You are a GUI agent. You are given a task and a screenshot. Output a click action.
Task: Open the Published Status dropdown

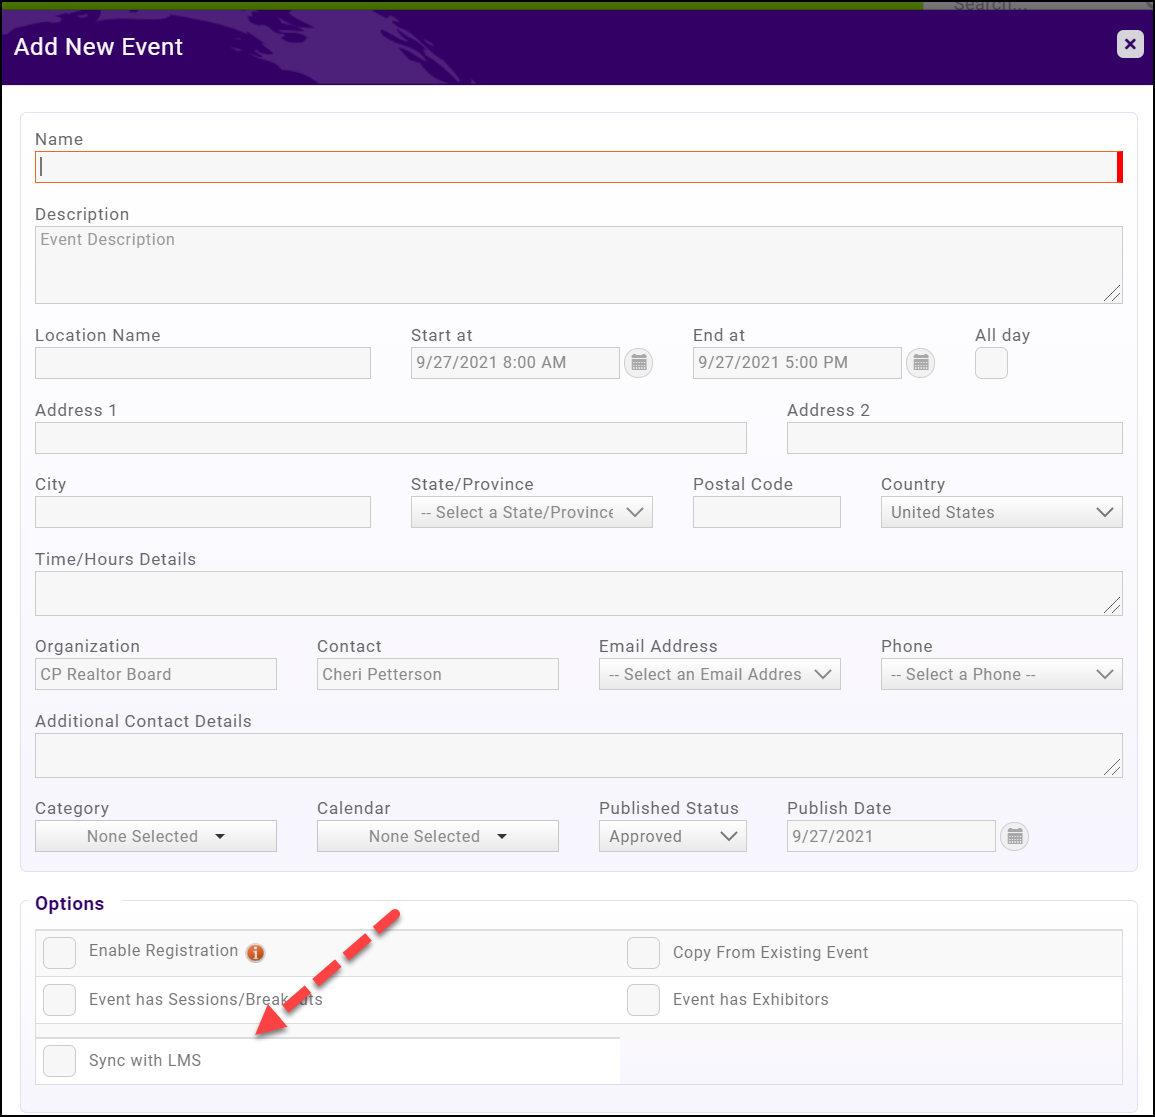point(672,837)
